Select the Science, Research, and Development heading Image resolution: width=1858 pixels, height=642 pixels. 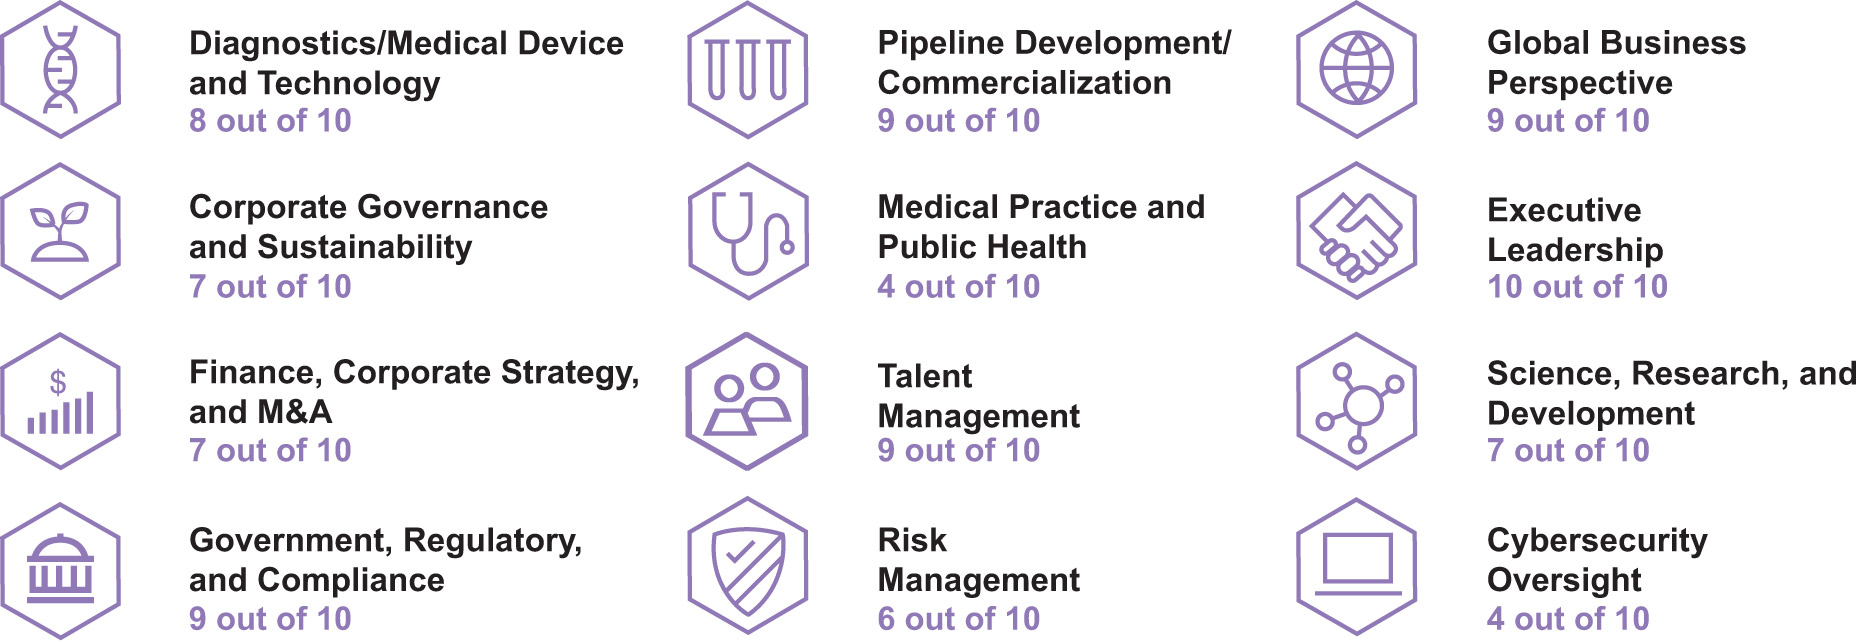[1671, 393]
